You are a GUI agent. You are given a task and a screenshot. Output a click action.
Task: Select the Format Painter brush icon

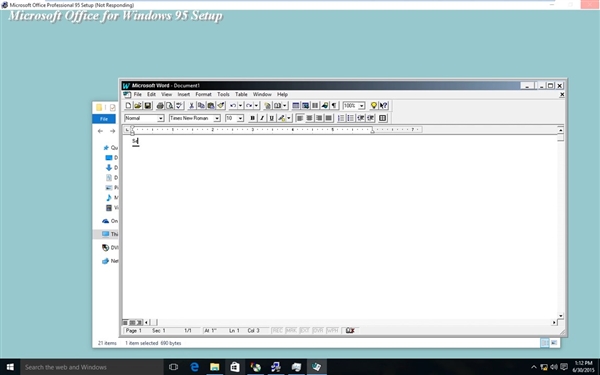220,106
